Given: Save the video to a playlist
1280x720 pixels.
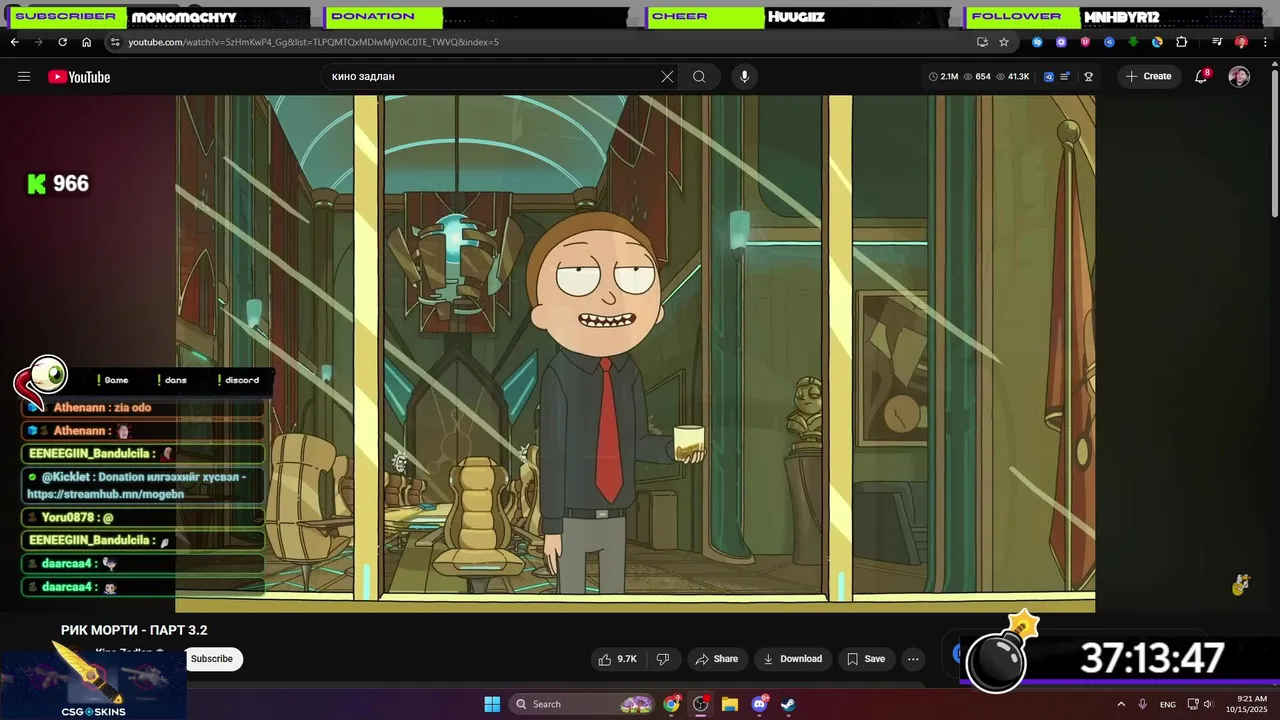Looking at the screenshot, I should point(865,659).
